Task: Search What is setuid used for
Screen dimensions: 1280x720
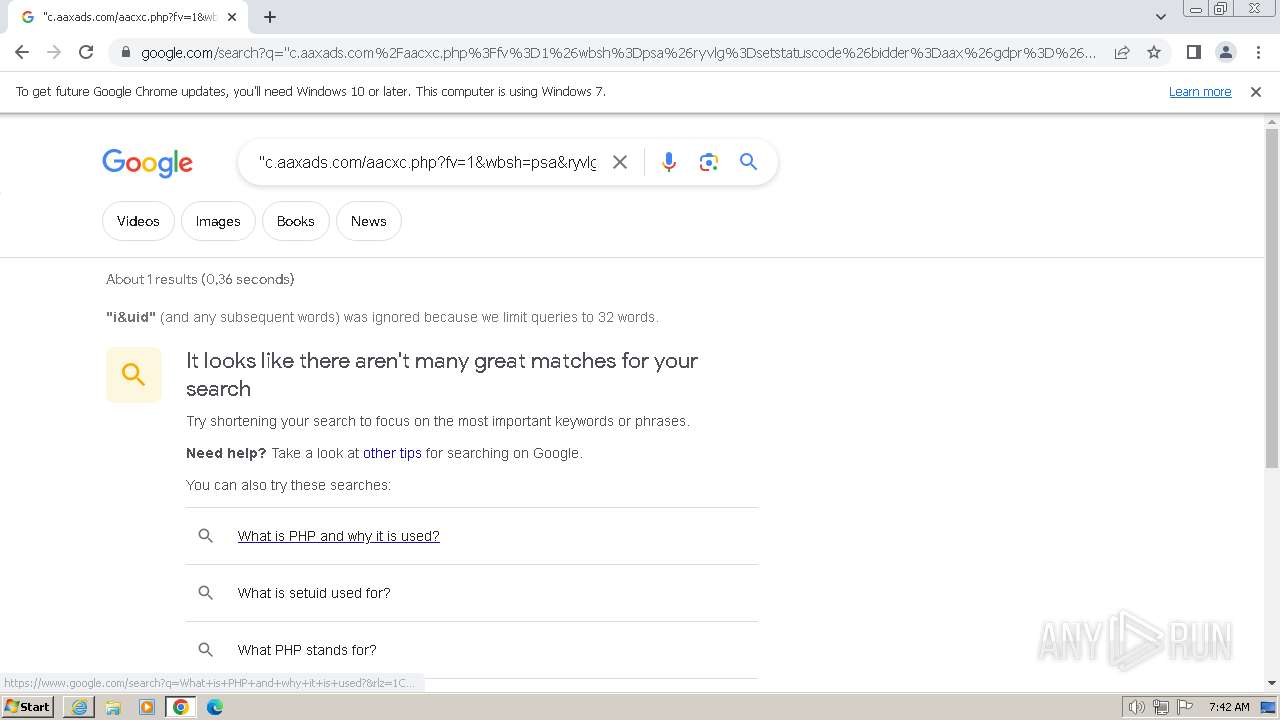Action: click(314, 593)
